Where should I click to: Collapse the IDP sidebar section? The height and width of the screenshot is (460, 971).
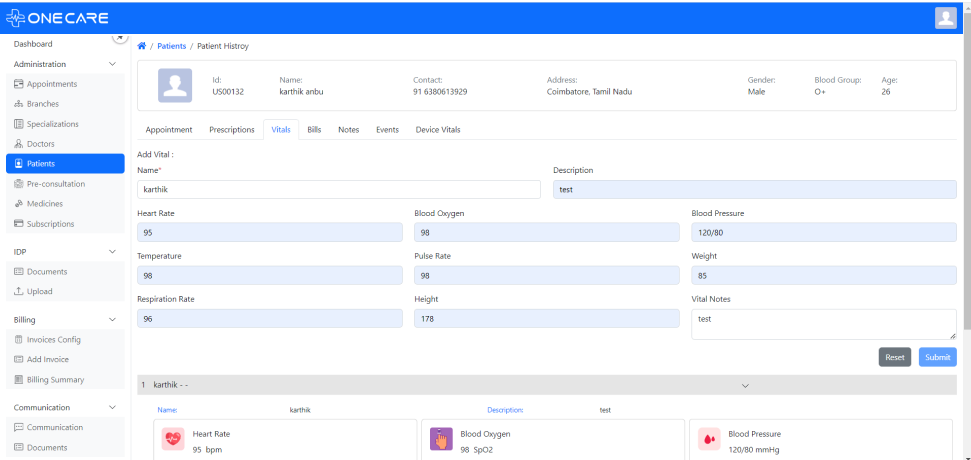point(112,252)
